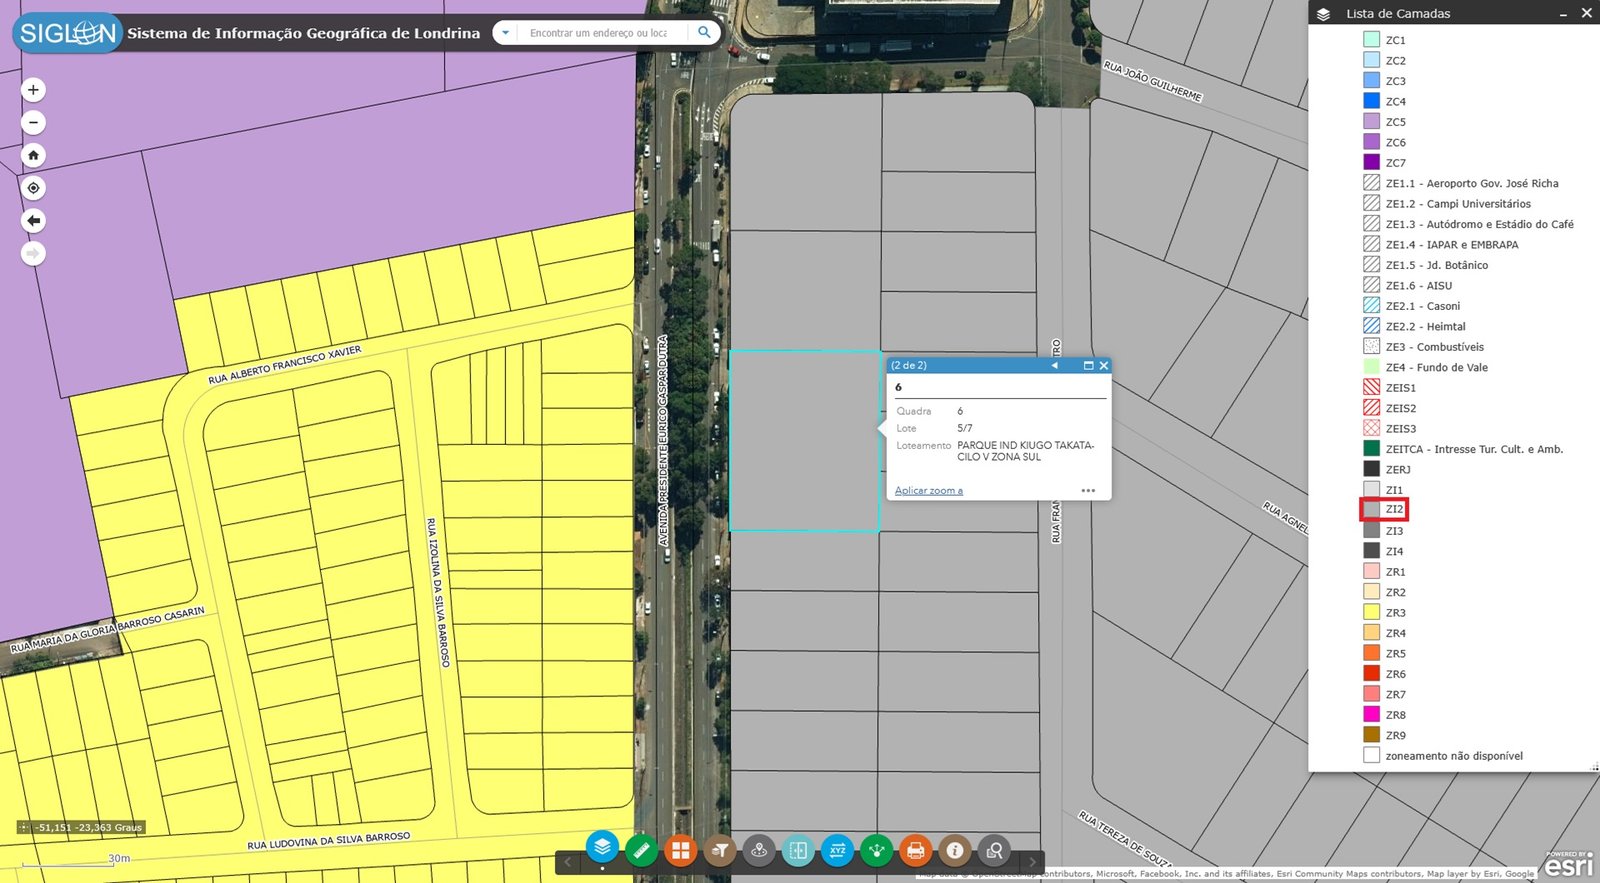Click the swipe compare tool icon
Screen dimensions: 1600x883
(798, 850)
